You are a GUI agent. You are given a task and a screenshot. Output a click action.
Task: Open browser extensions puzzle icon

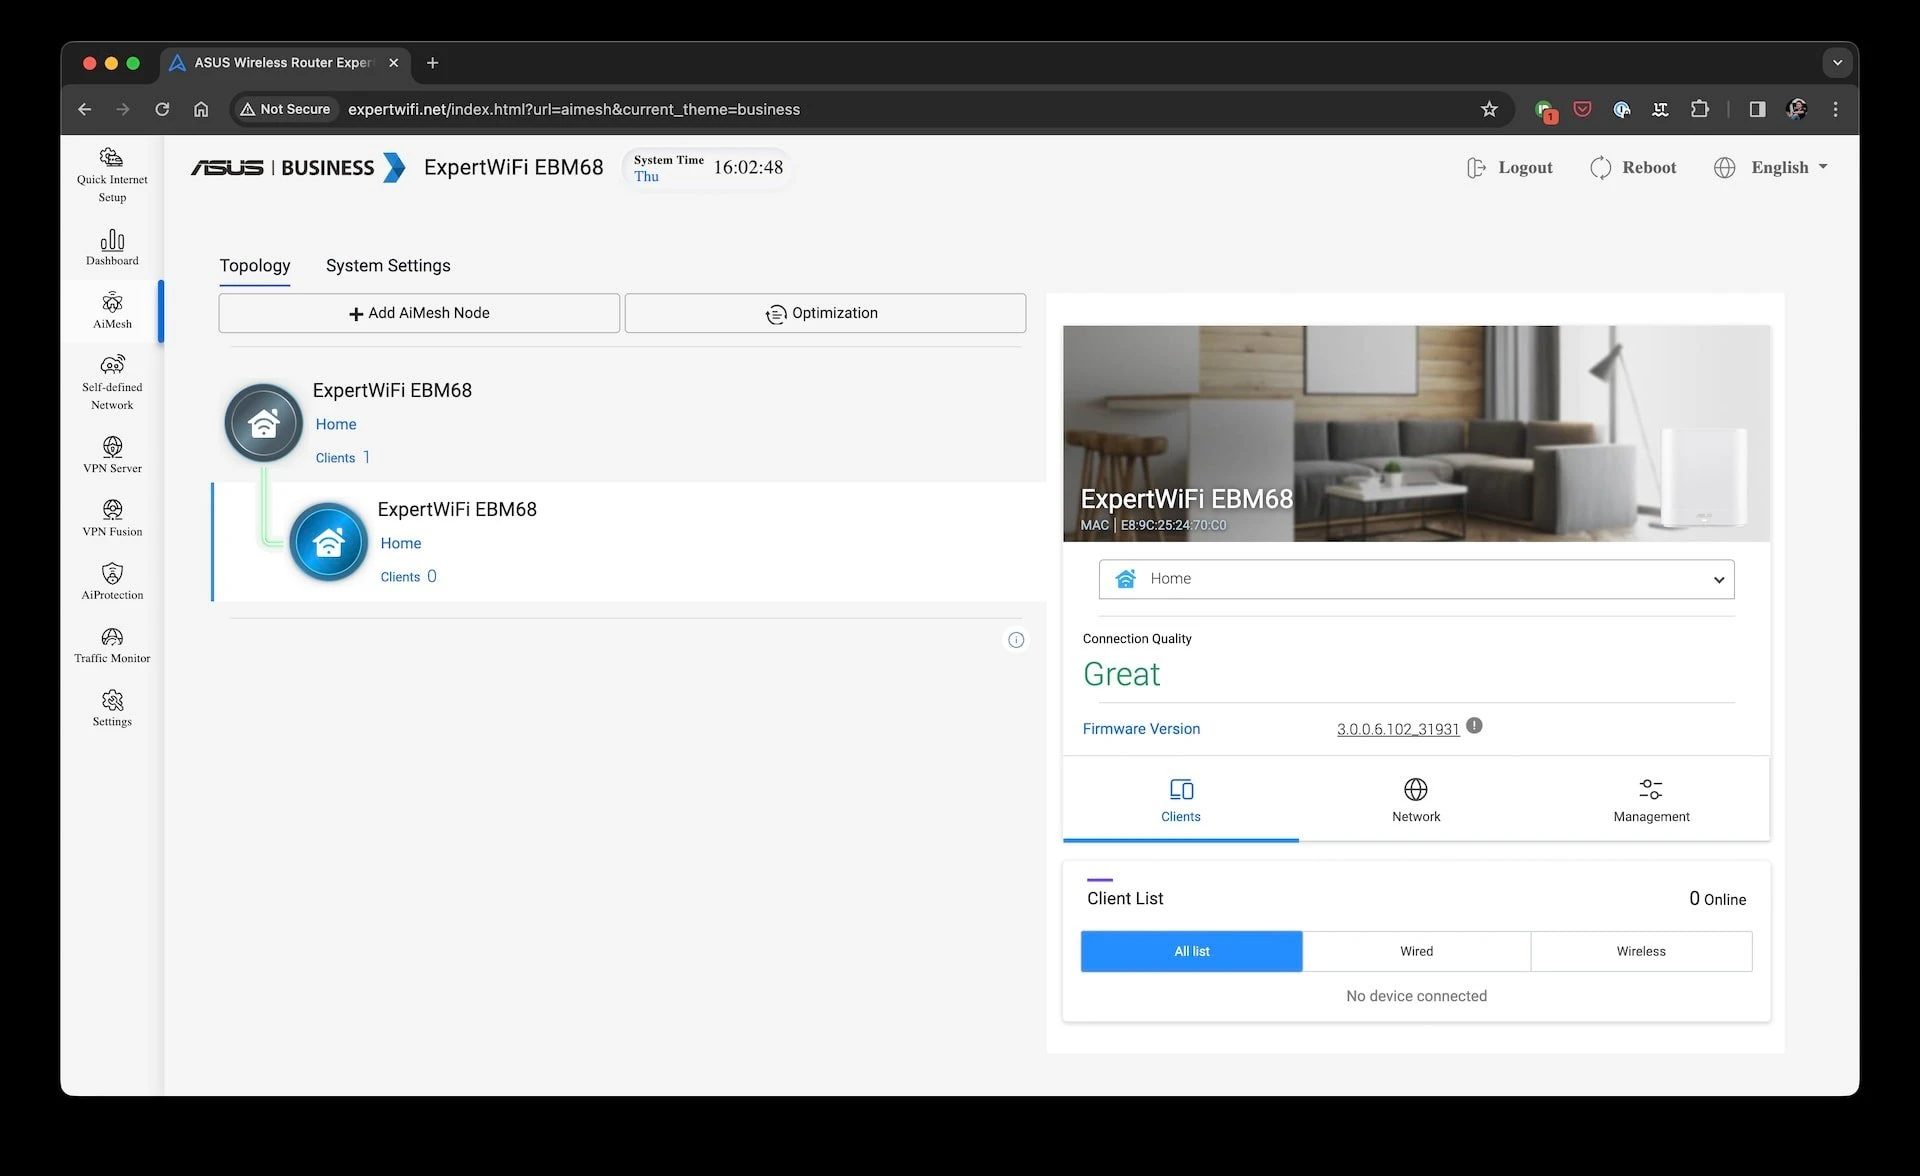[x=1699, y=109]
